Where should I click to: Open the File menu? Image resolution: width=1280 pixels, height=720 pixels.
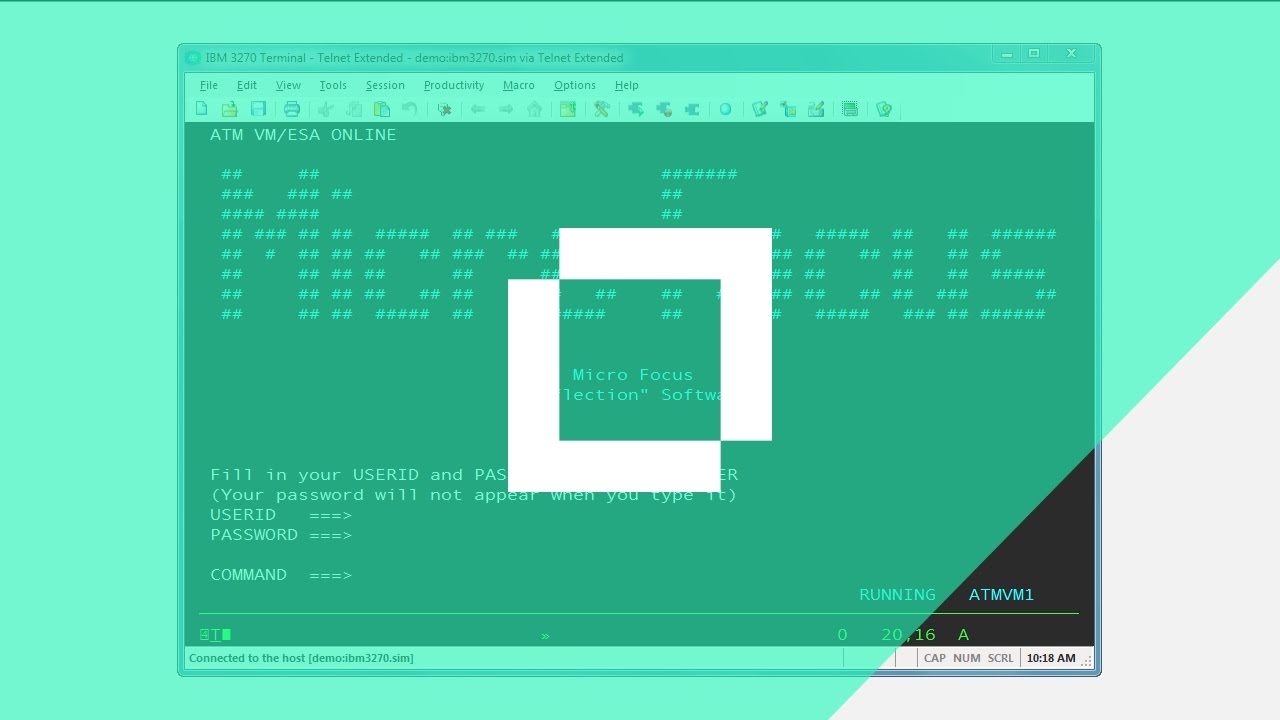click(209, 85)
